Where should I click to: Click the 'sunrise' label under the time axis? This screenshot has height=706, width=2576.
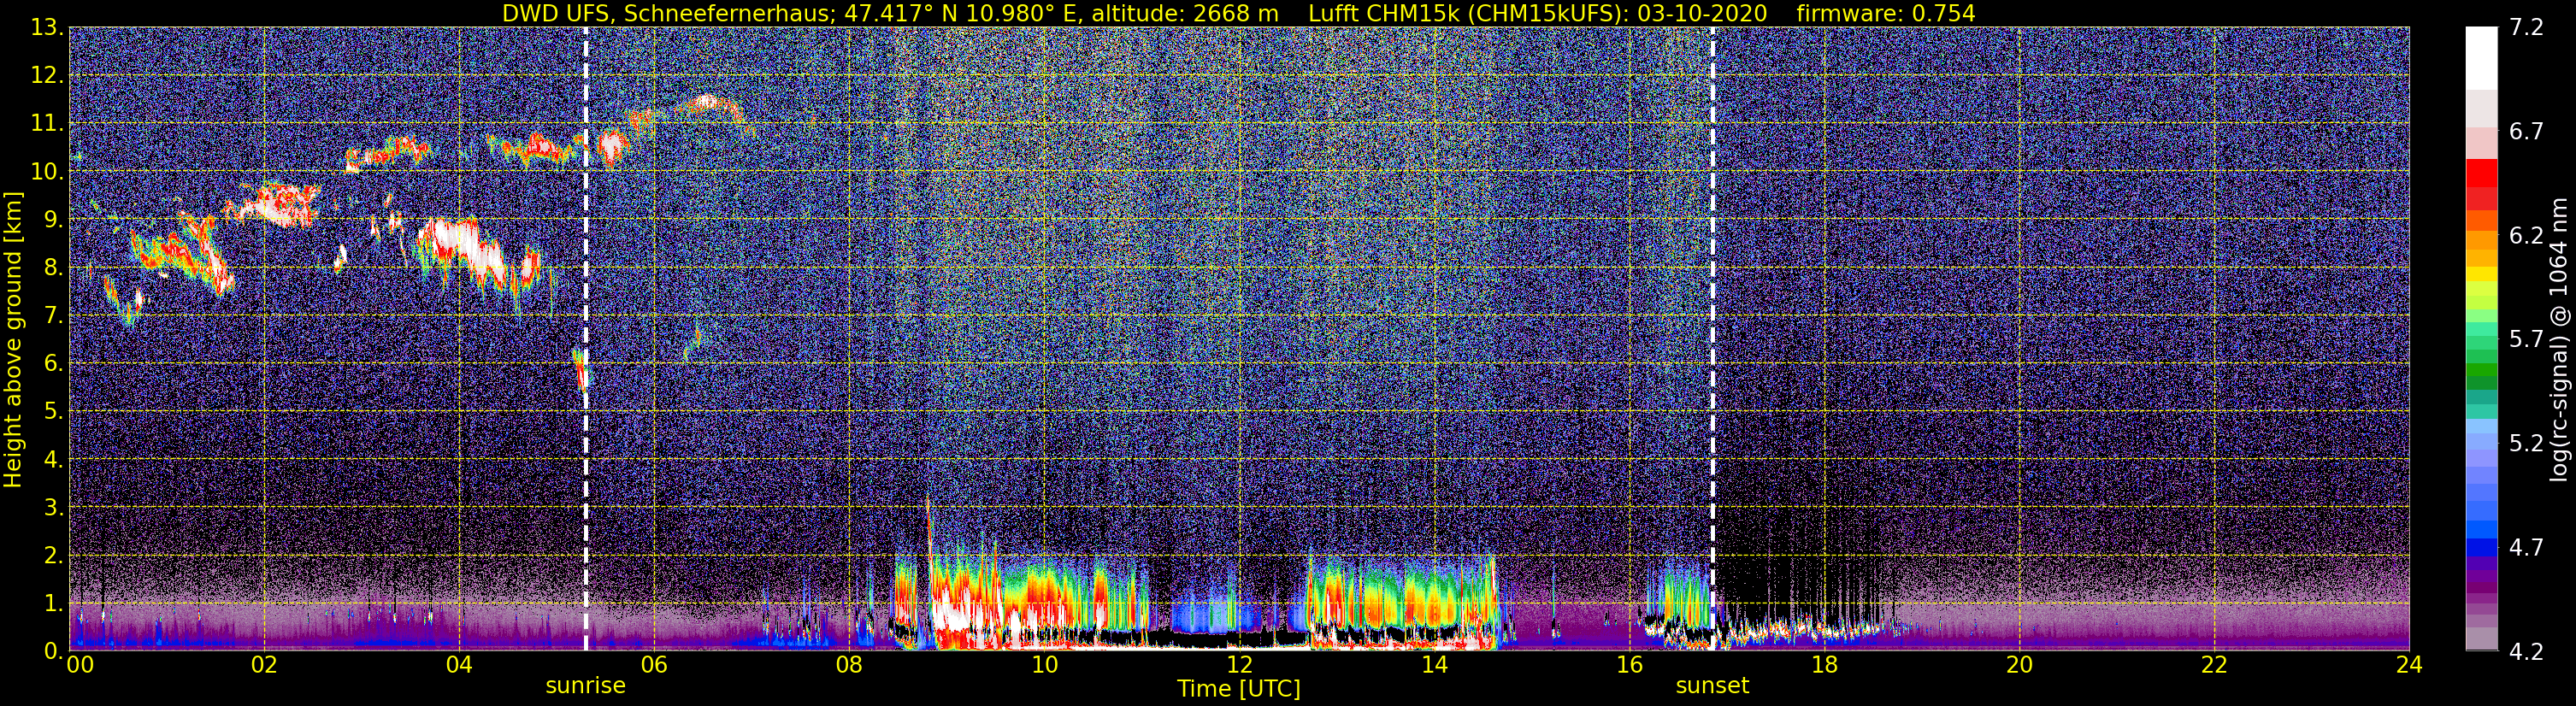click(x=585, y=686)
